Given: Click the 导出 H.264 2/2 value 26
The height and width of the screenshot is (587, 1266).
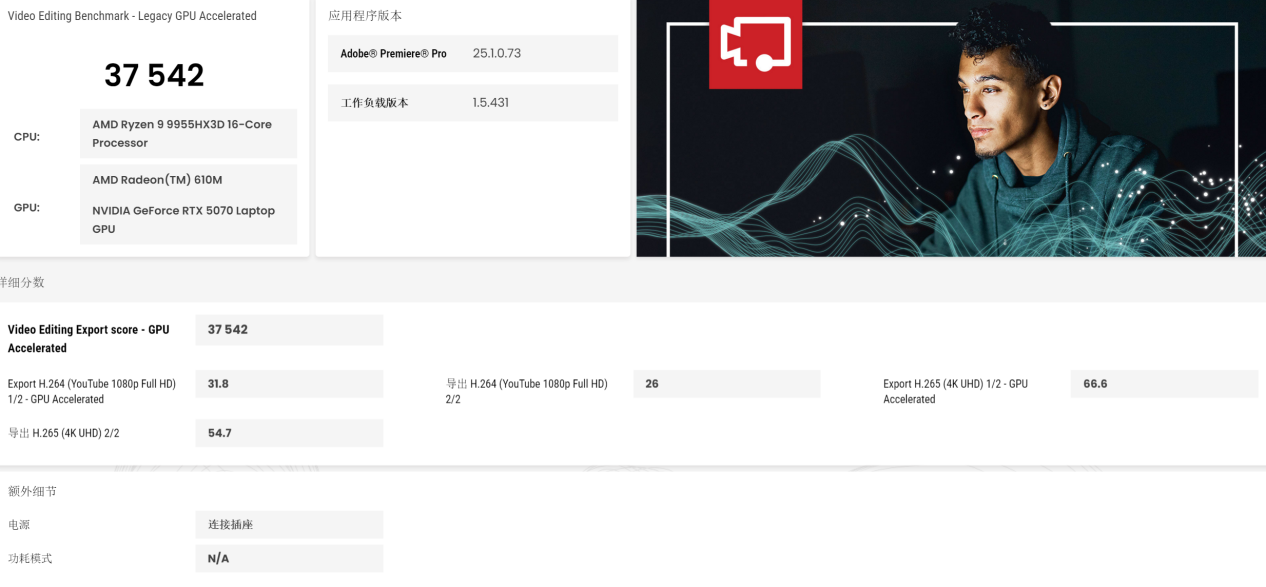Looking at the screenshot, I should pyautogui.click(x=726, y=384).
